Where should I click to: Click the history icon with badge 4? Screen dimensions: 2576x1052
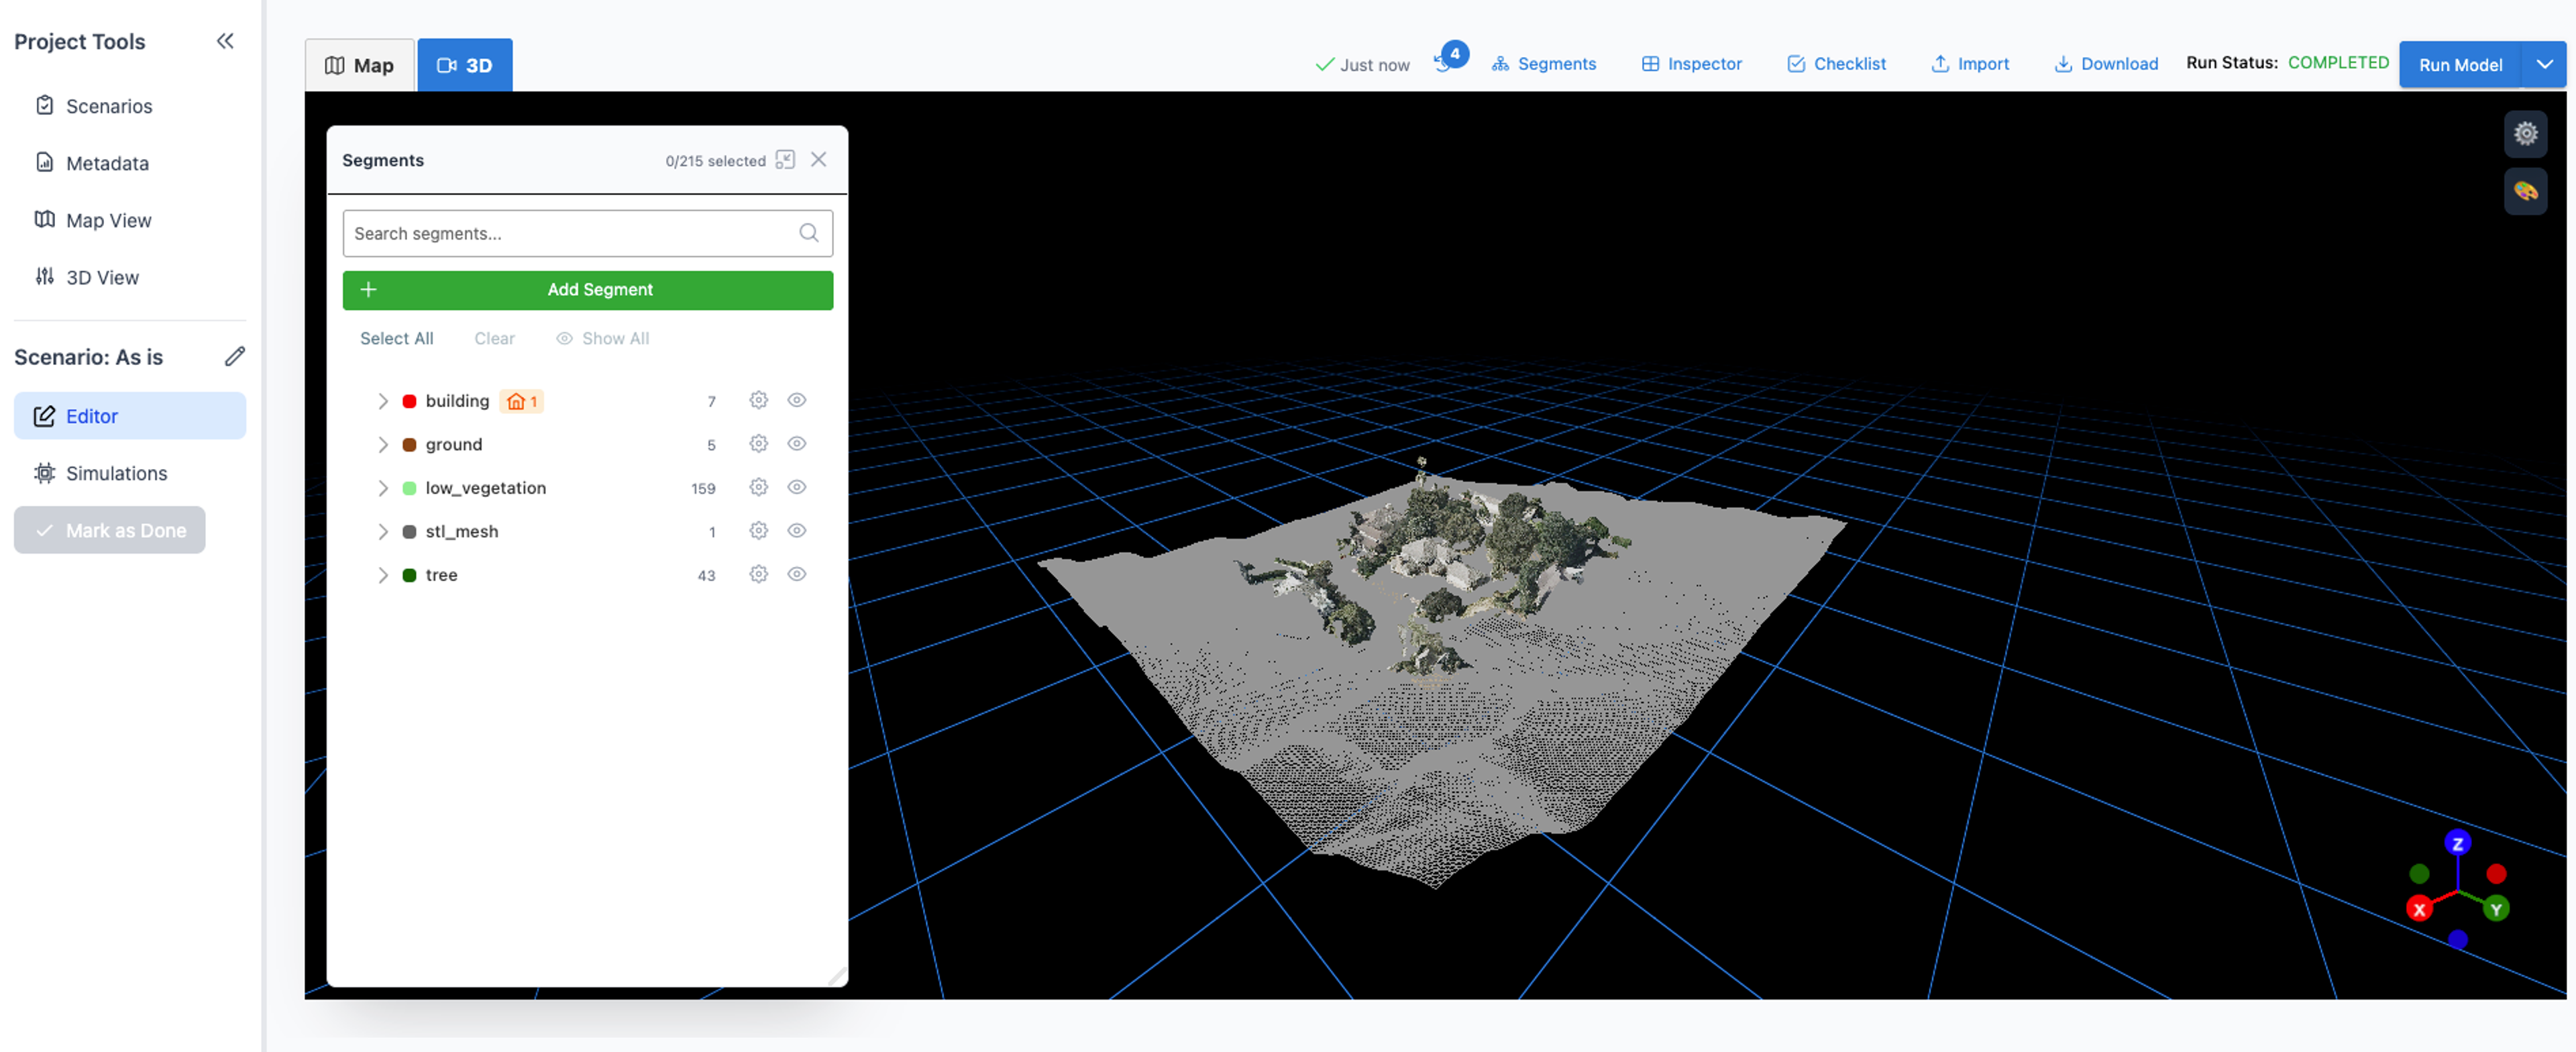[1444, 63]
